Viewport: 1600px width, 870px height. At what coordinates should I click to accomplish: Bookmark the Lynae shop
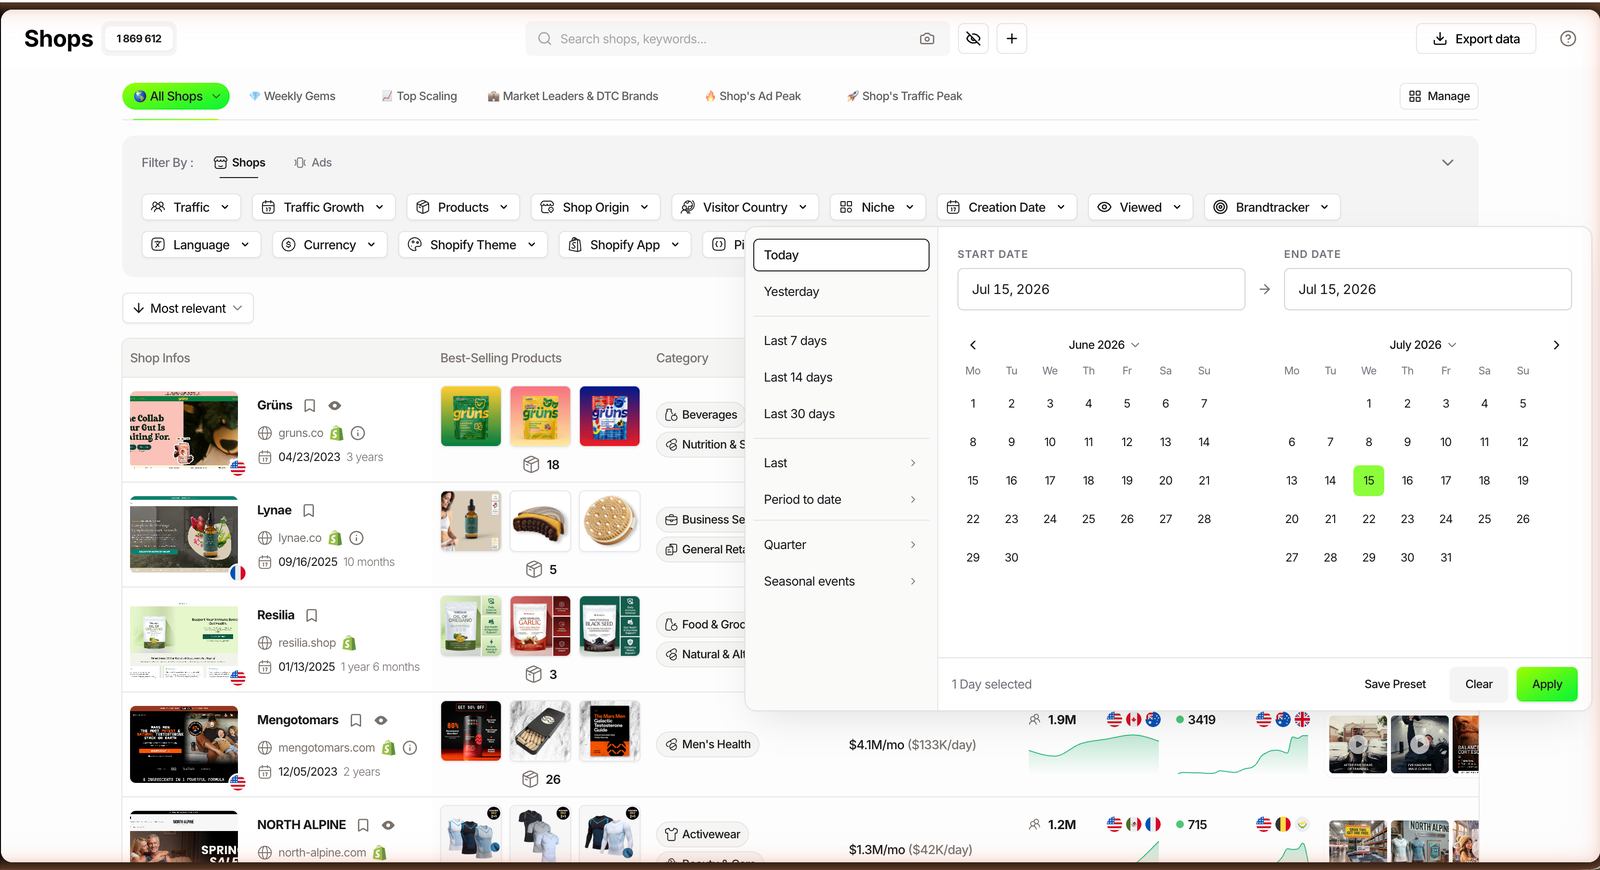click(309, 511)
